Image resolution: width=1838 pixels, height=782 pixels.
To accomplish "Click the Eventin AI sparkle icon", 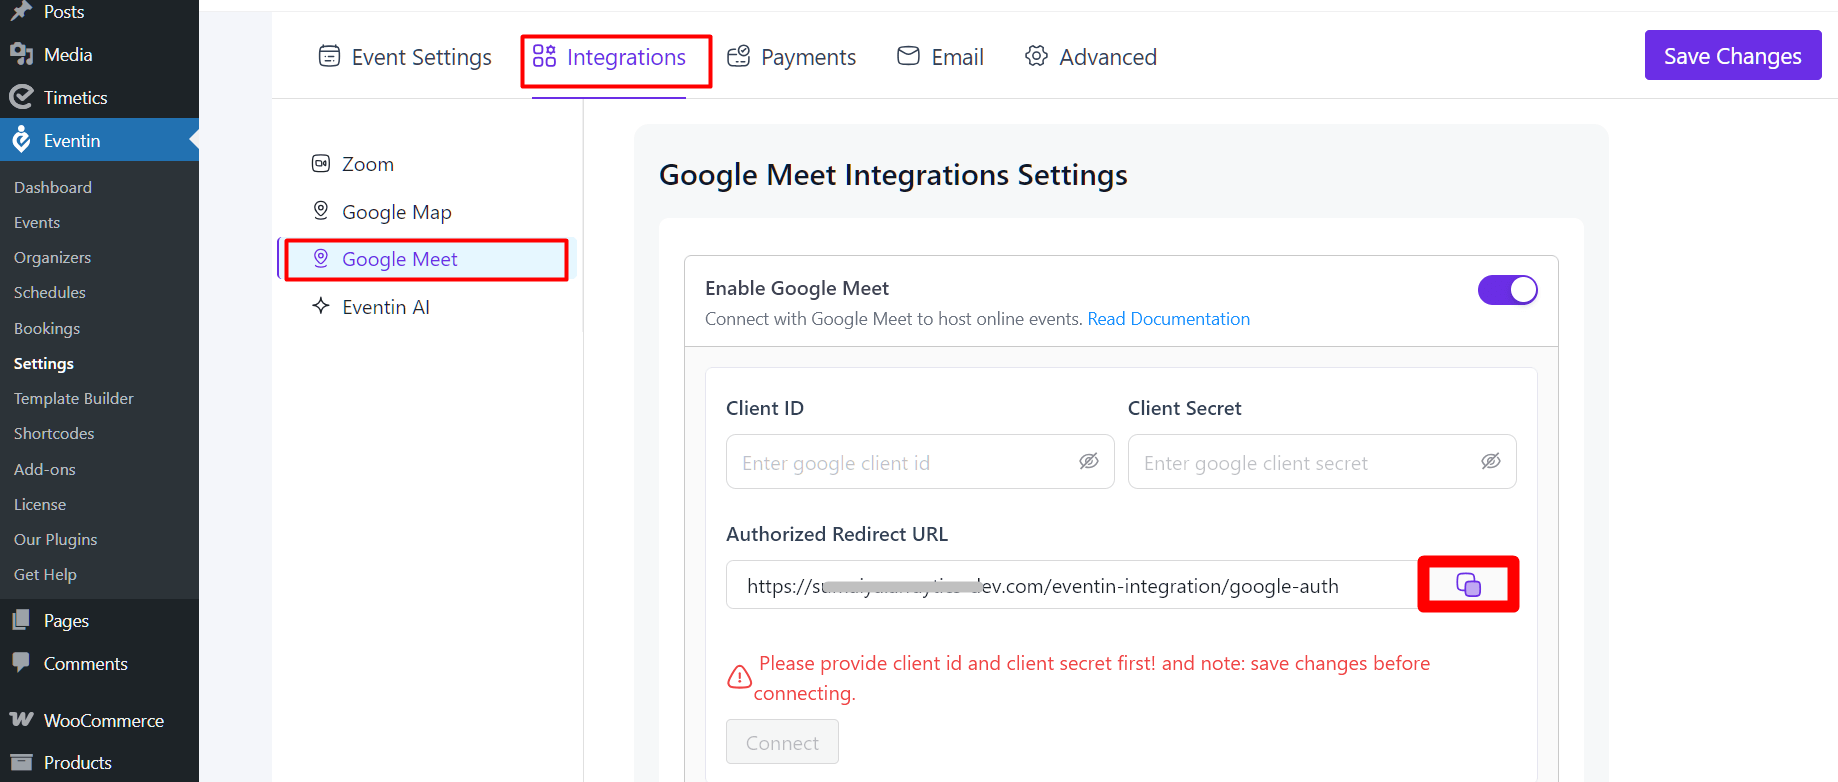I will pos(321,305).
